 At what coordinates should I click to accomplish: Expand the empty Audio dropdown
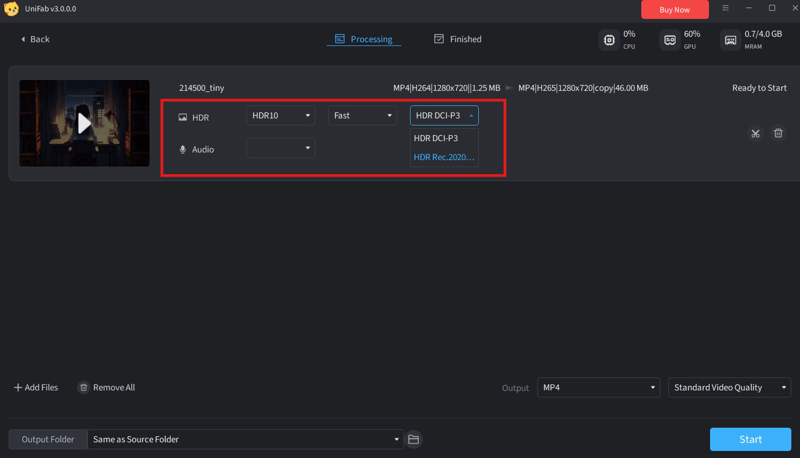point(281,148)
